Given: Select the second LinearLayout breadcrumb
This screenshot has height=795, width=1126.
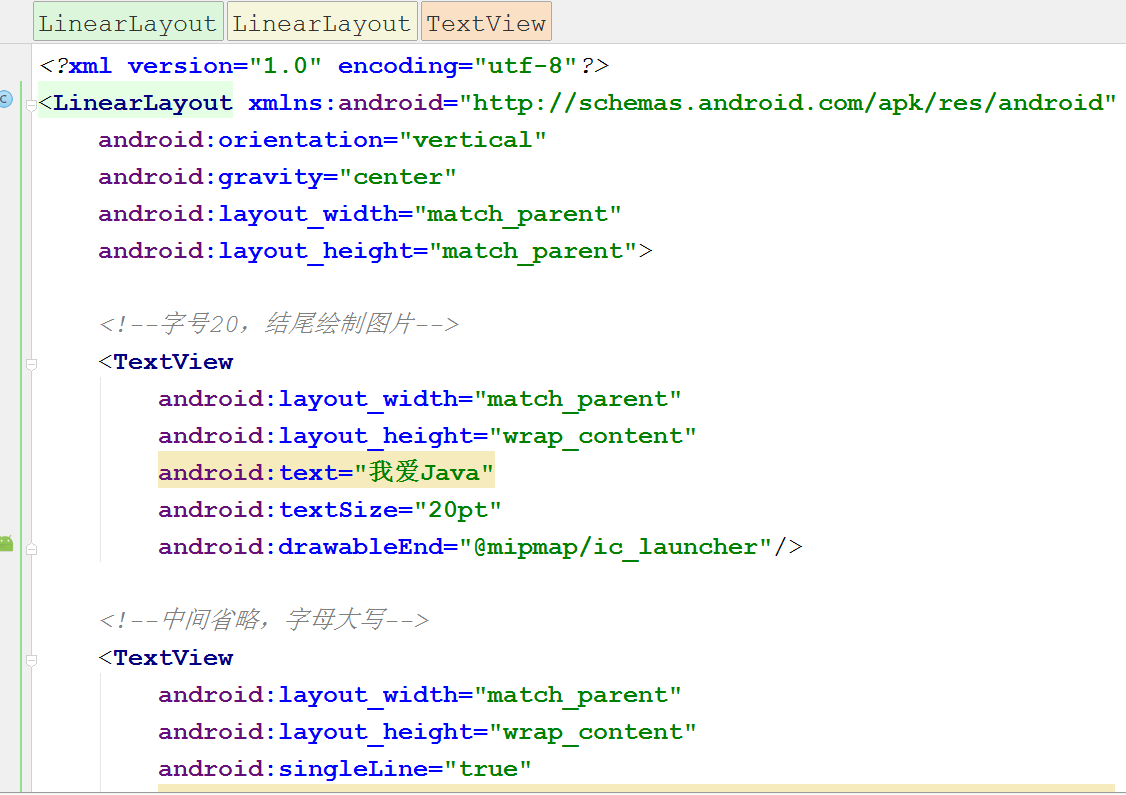Looking at the screenshot, I should (x=322, y=22).
